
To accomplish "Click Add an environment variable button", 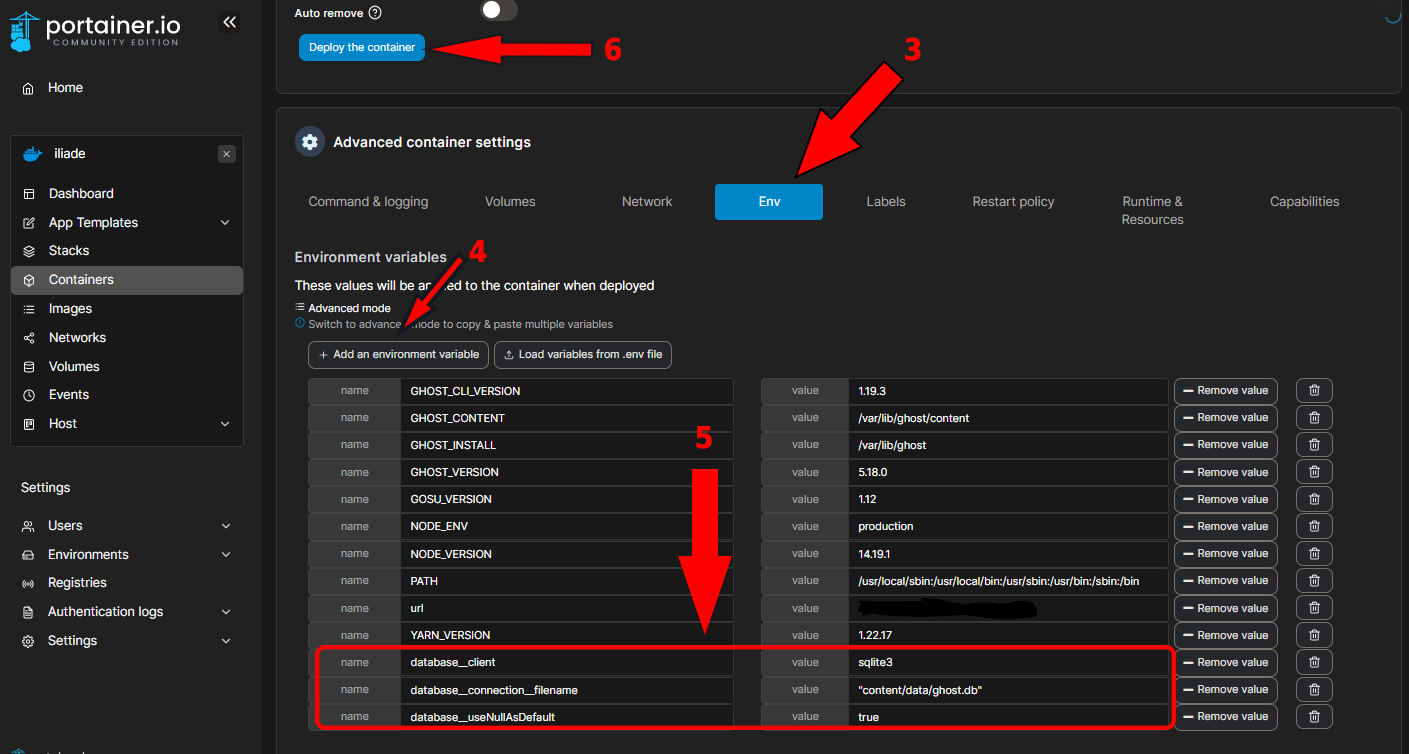I will coord(398,355).
